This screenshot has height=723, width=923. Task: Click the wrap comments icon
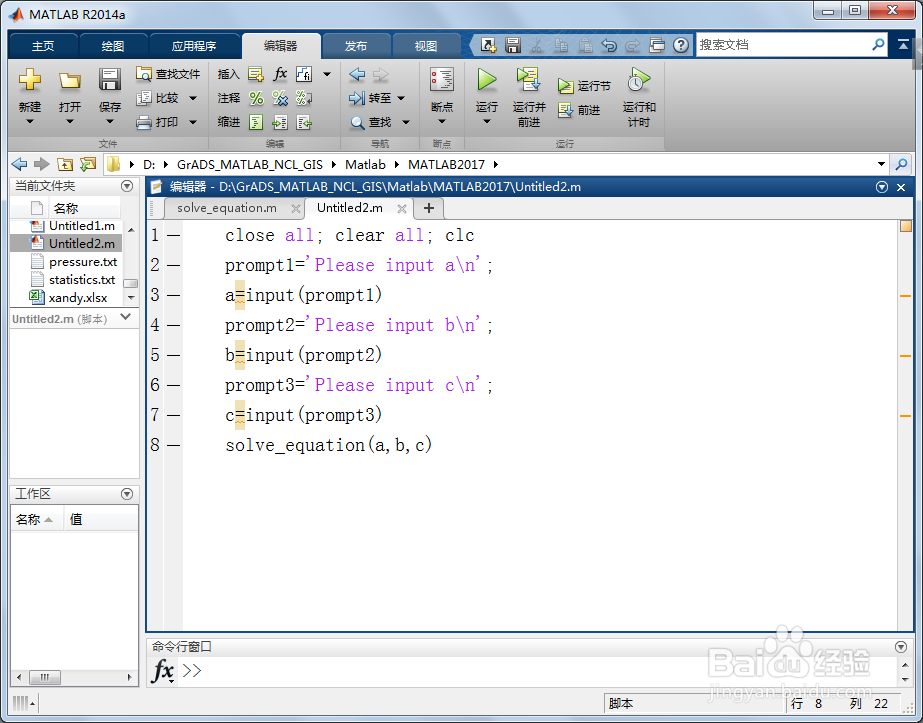tap(304, 98)
